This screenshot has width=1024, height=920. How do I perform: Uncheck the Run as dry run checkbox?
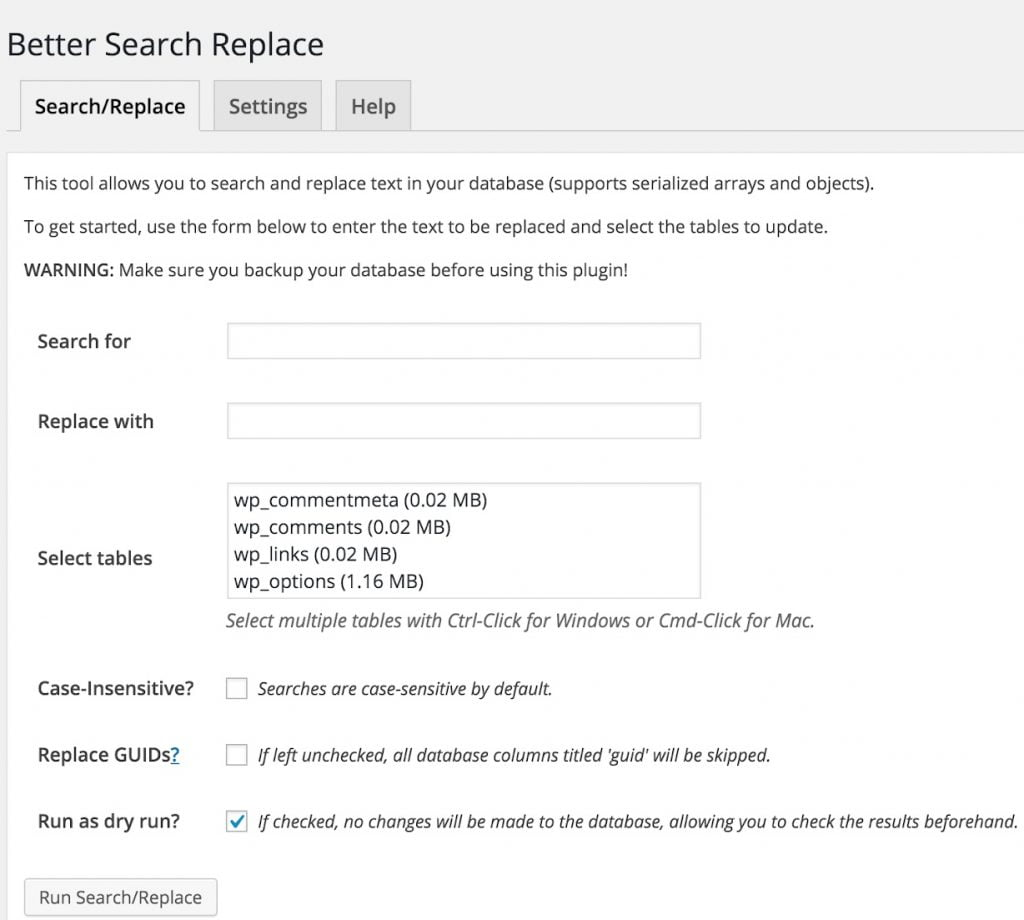(x=237, y=823)
